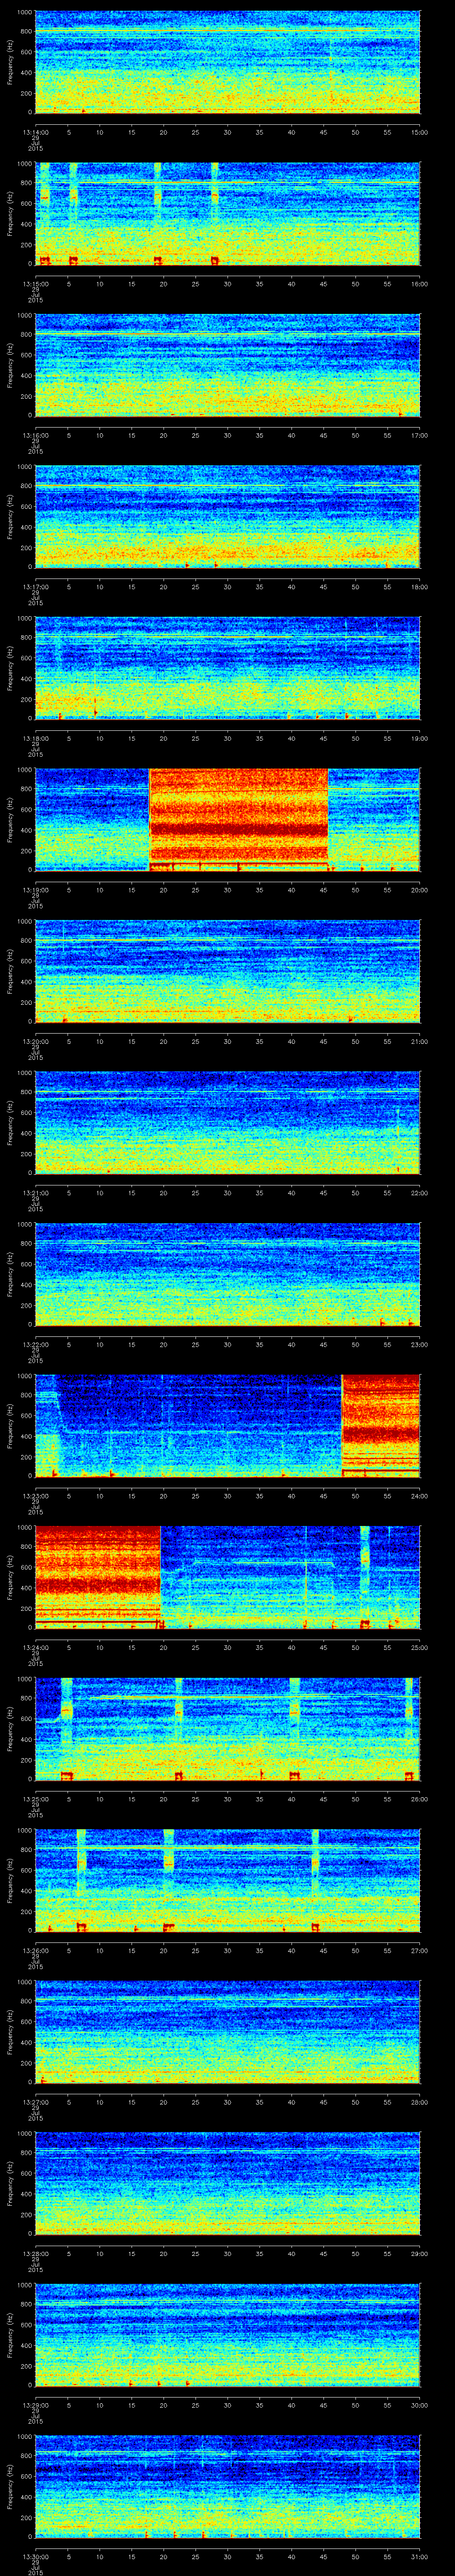The width and height of the screenshot is (455, 2576).
Task: Select the spectrogram panel starting at 13:20:00
Action: pyautogui.click(x=227, y=971)
